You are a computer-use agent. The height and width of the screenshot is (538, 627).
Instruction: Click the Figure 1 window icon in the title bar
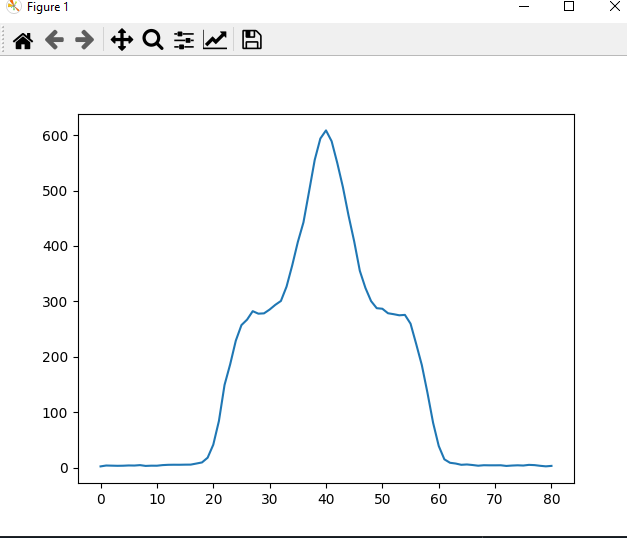tap(13, 7)
